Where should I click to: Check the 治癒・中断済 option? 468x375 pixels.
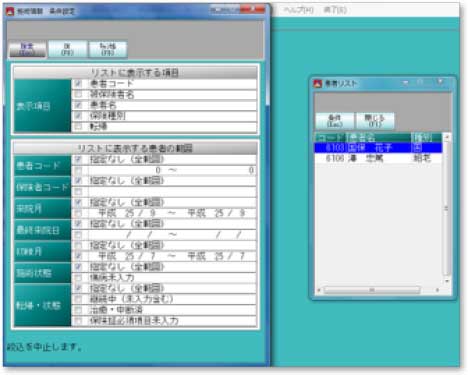tap(78, 310)
